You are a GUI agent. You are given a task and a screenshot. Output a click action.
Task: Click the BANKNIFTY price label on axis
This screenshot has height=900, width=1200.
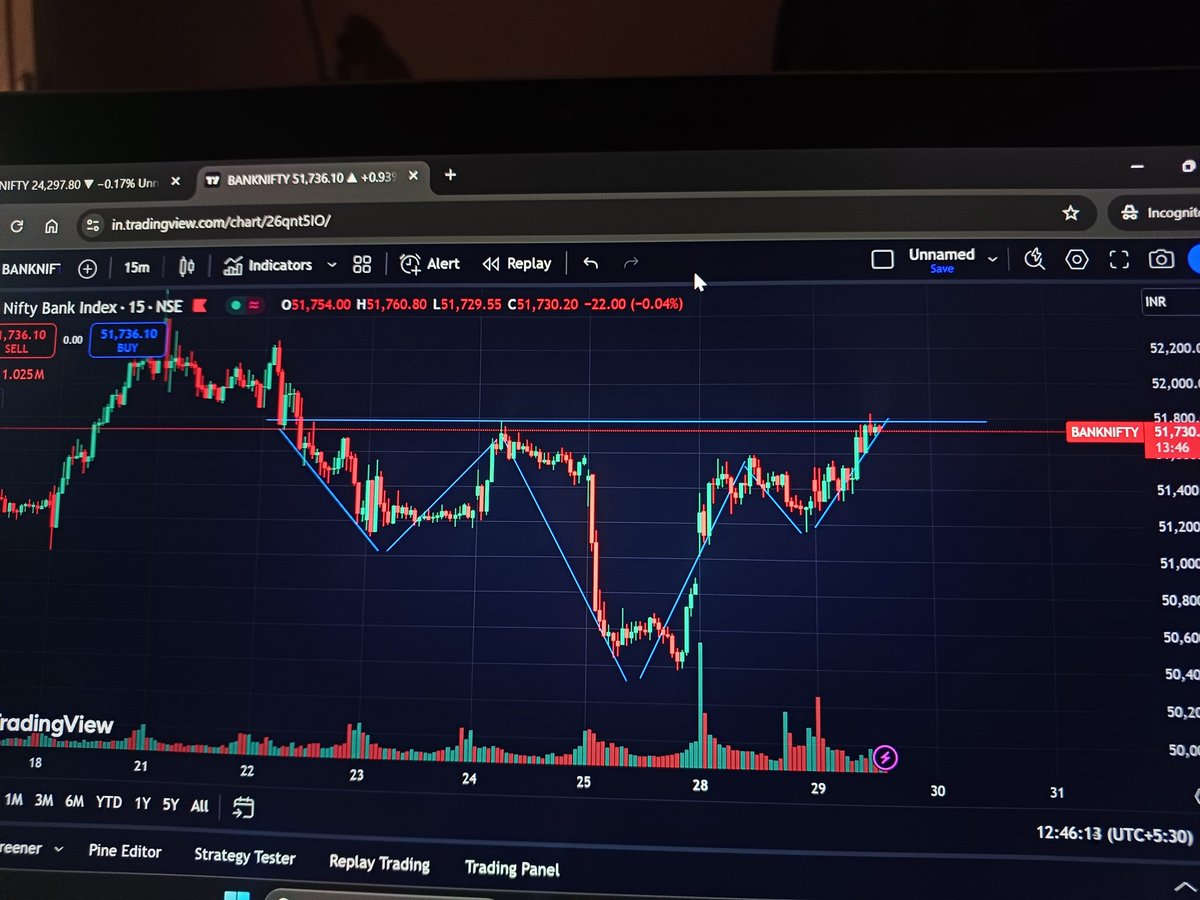[1104, 432]
